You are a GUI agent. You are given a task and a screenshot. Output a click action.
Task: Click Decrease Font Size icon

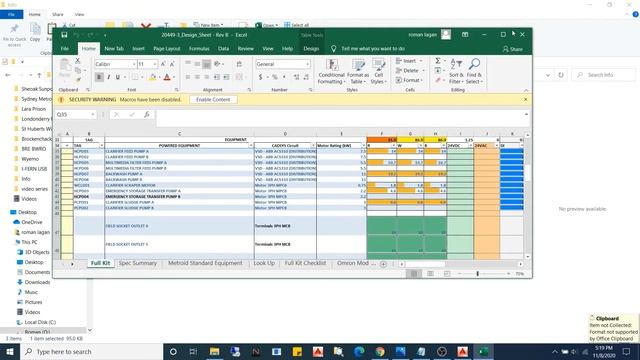tap(172, 64)
